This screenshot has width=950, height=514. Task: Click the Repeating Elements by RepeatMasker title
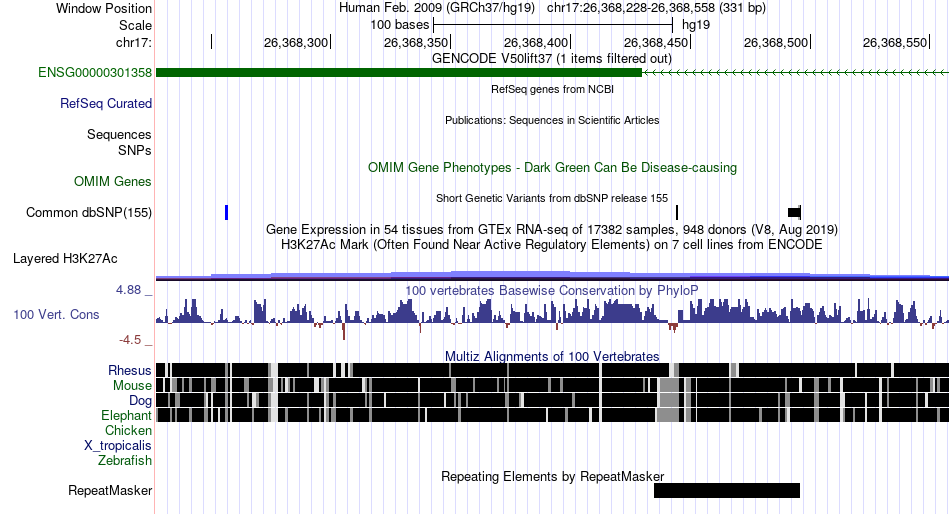pos(552,476)
